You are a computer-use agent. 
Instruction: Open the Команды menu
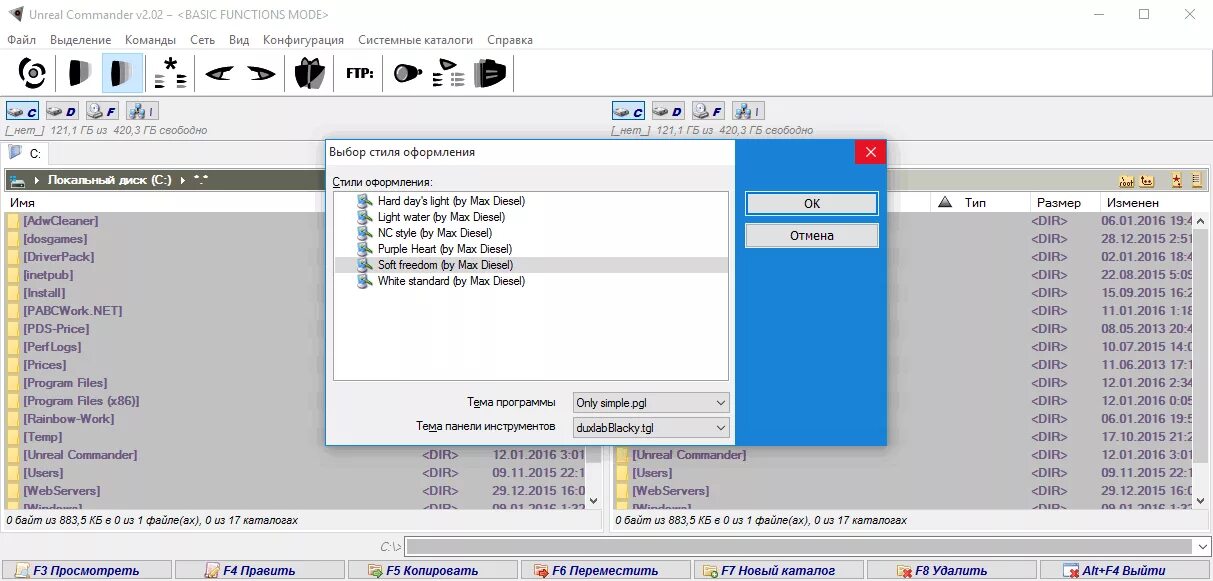click(150, 40)
